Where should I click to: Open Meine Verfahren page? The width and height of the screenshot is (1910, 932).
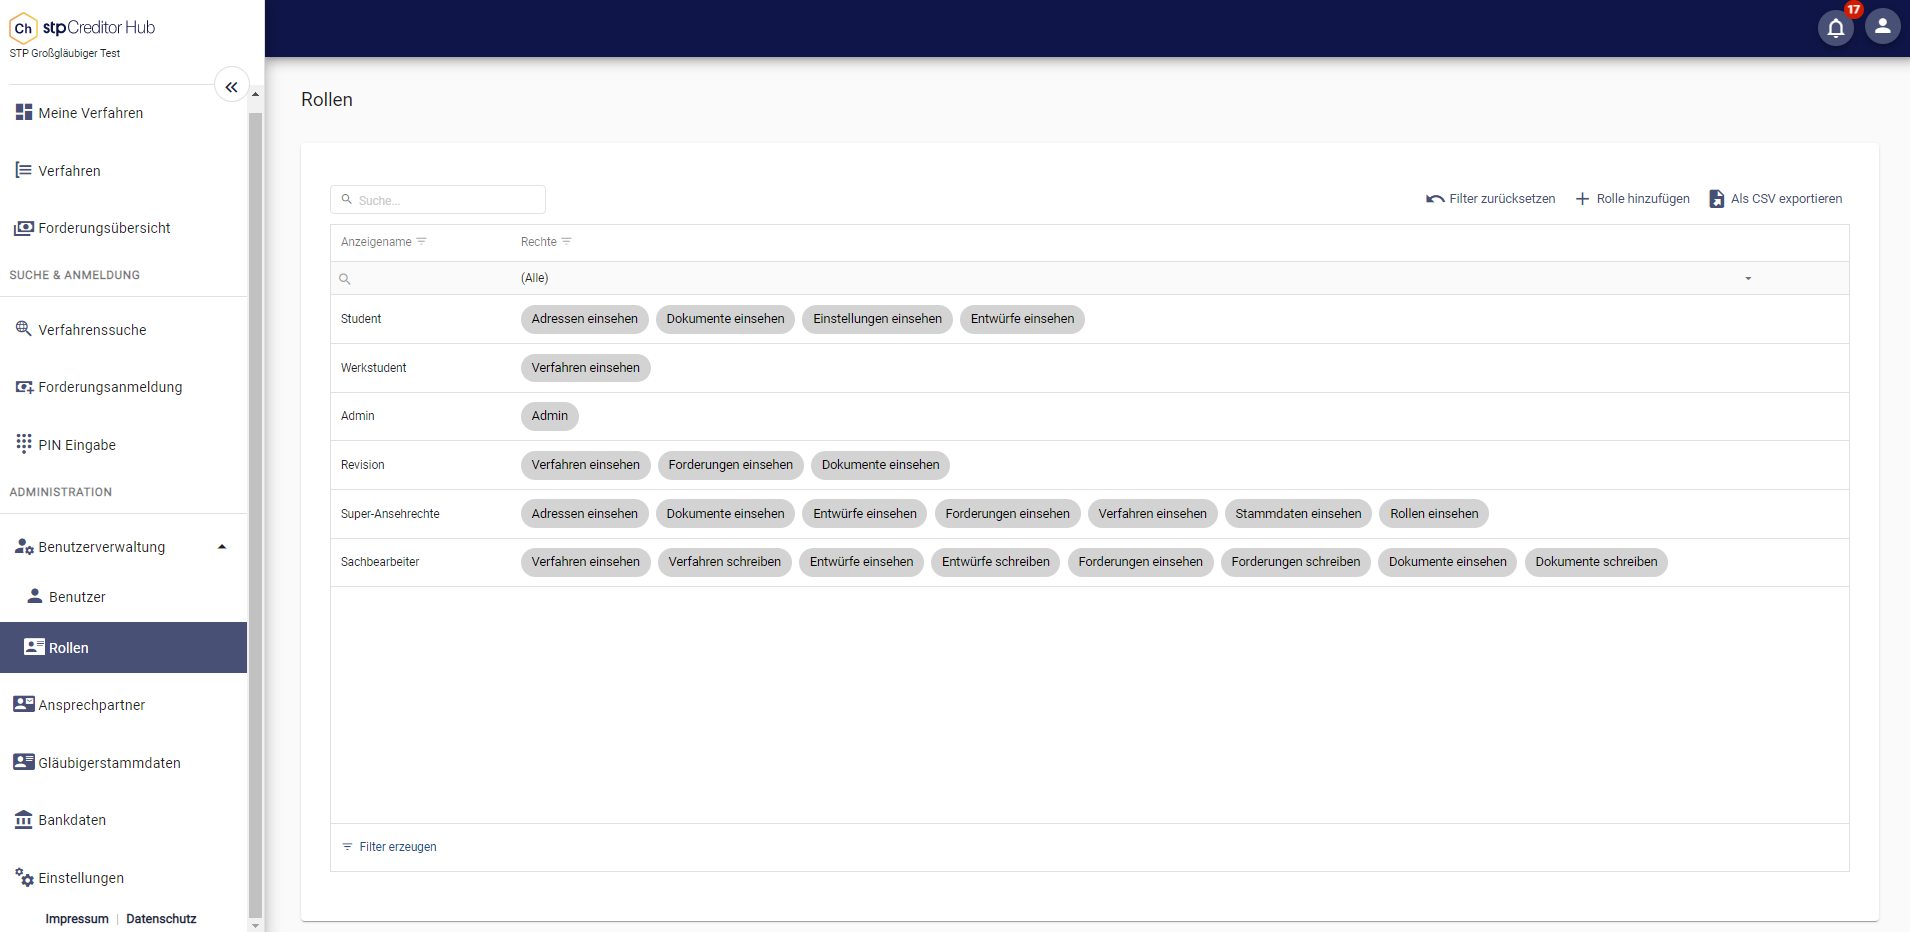tap(91, 113)
